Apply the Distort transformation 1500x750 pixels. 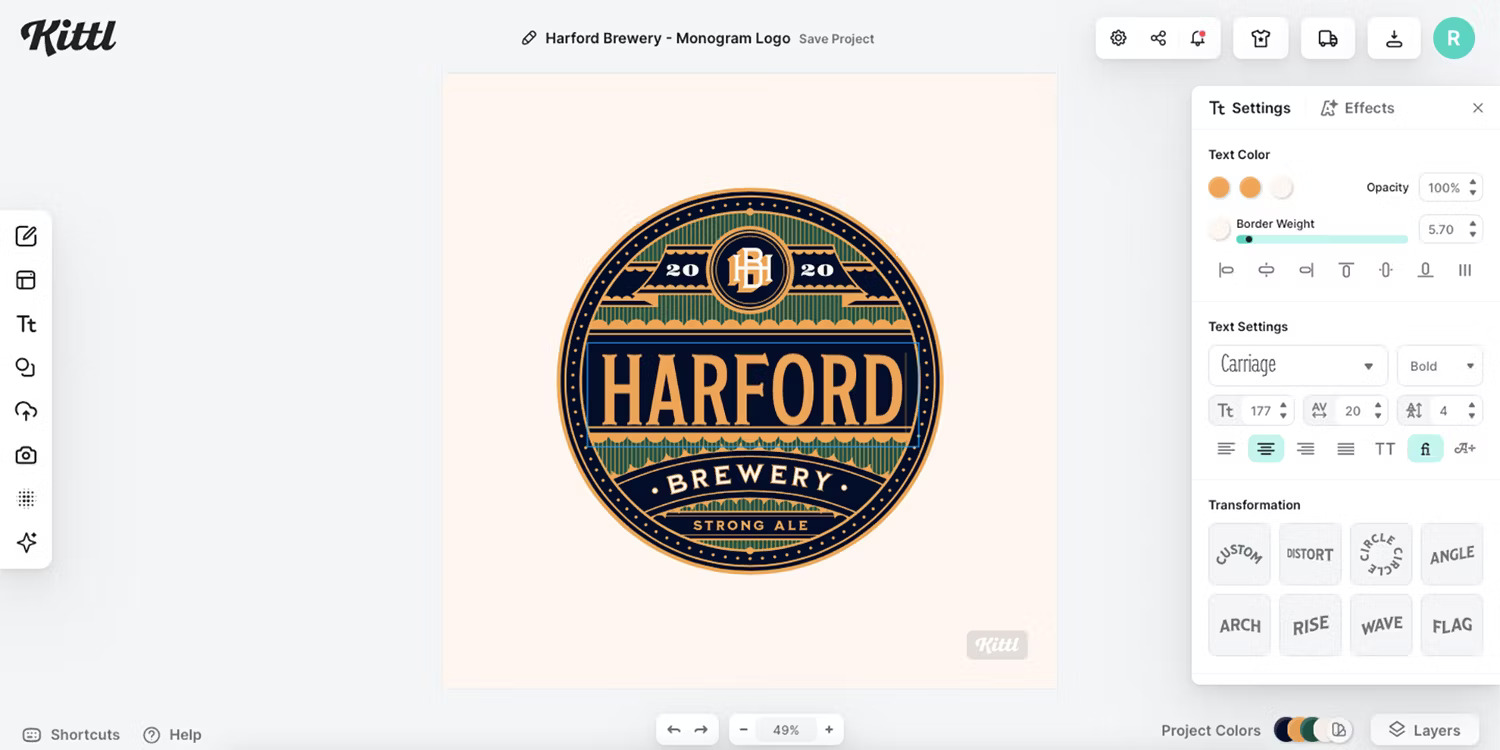coord(1310,554)
